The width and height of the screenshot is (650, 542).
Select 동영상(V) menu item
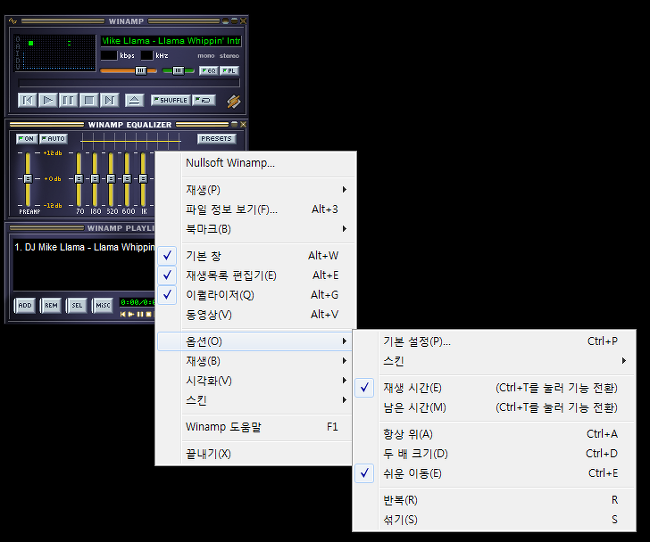[256, 314]
